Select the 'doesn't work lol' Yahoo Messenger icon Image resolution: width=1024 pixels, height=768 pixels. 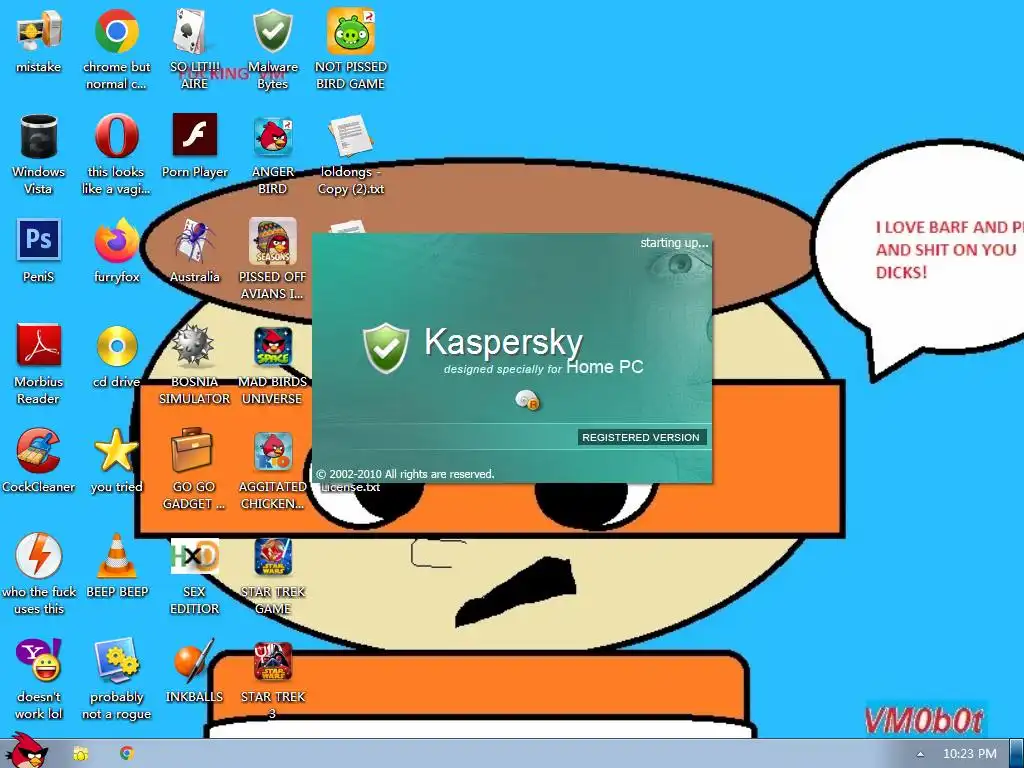[39, 660]
